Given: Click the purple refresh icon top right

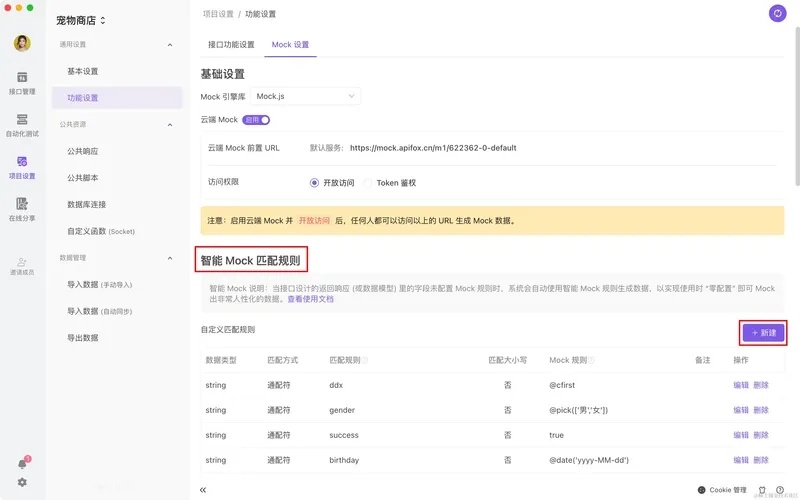Looking at the screenshot, I should click(x=777, y=14).
